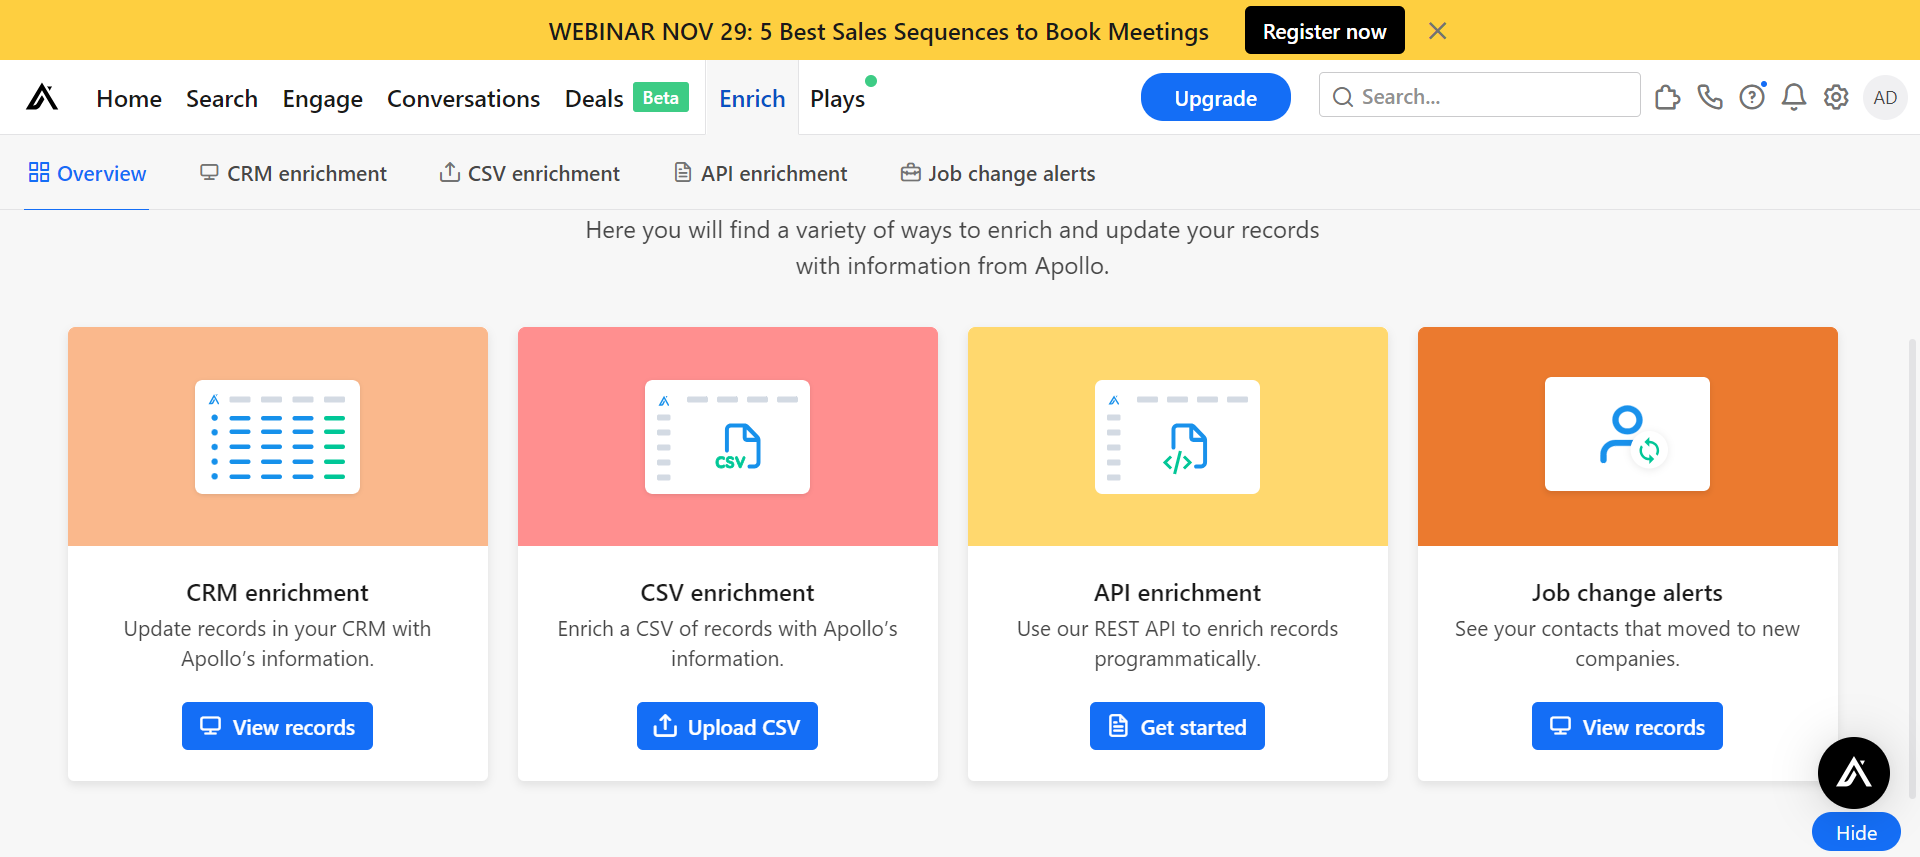Click Register now in webinar banner
Screen dimensions: 1920x857
(1324, 31)
